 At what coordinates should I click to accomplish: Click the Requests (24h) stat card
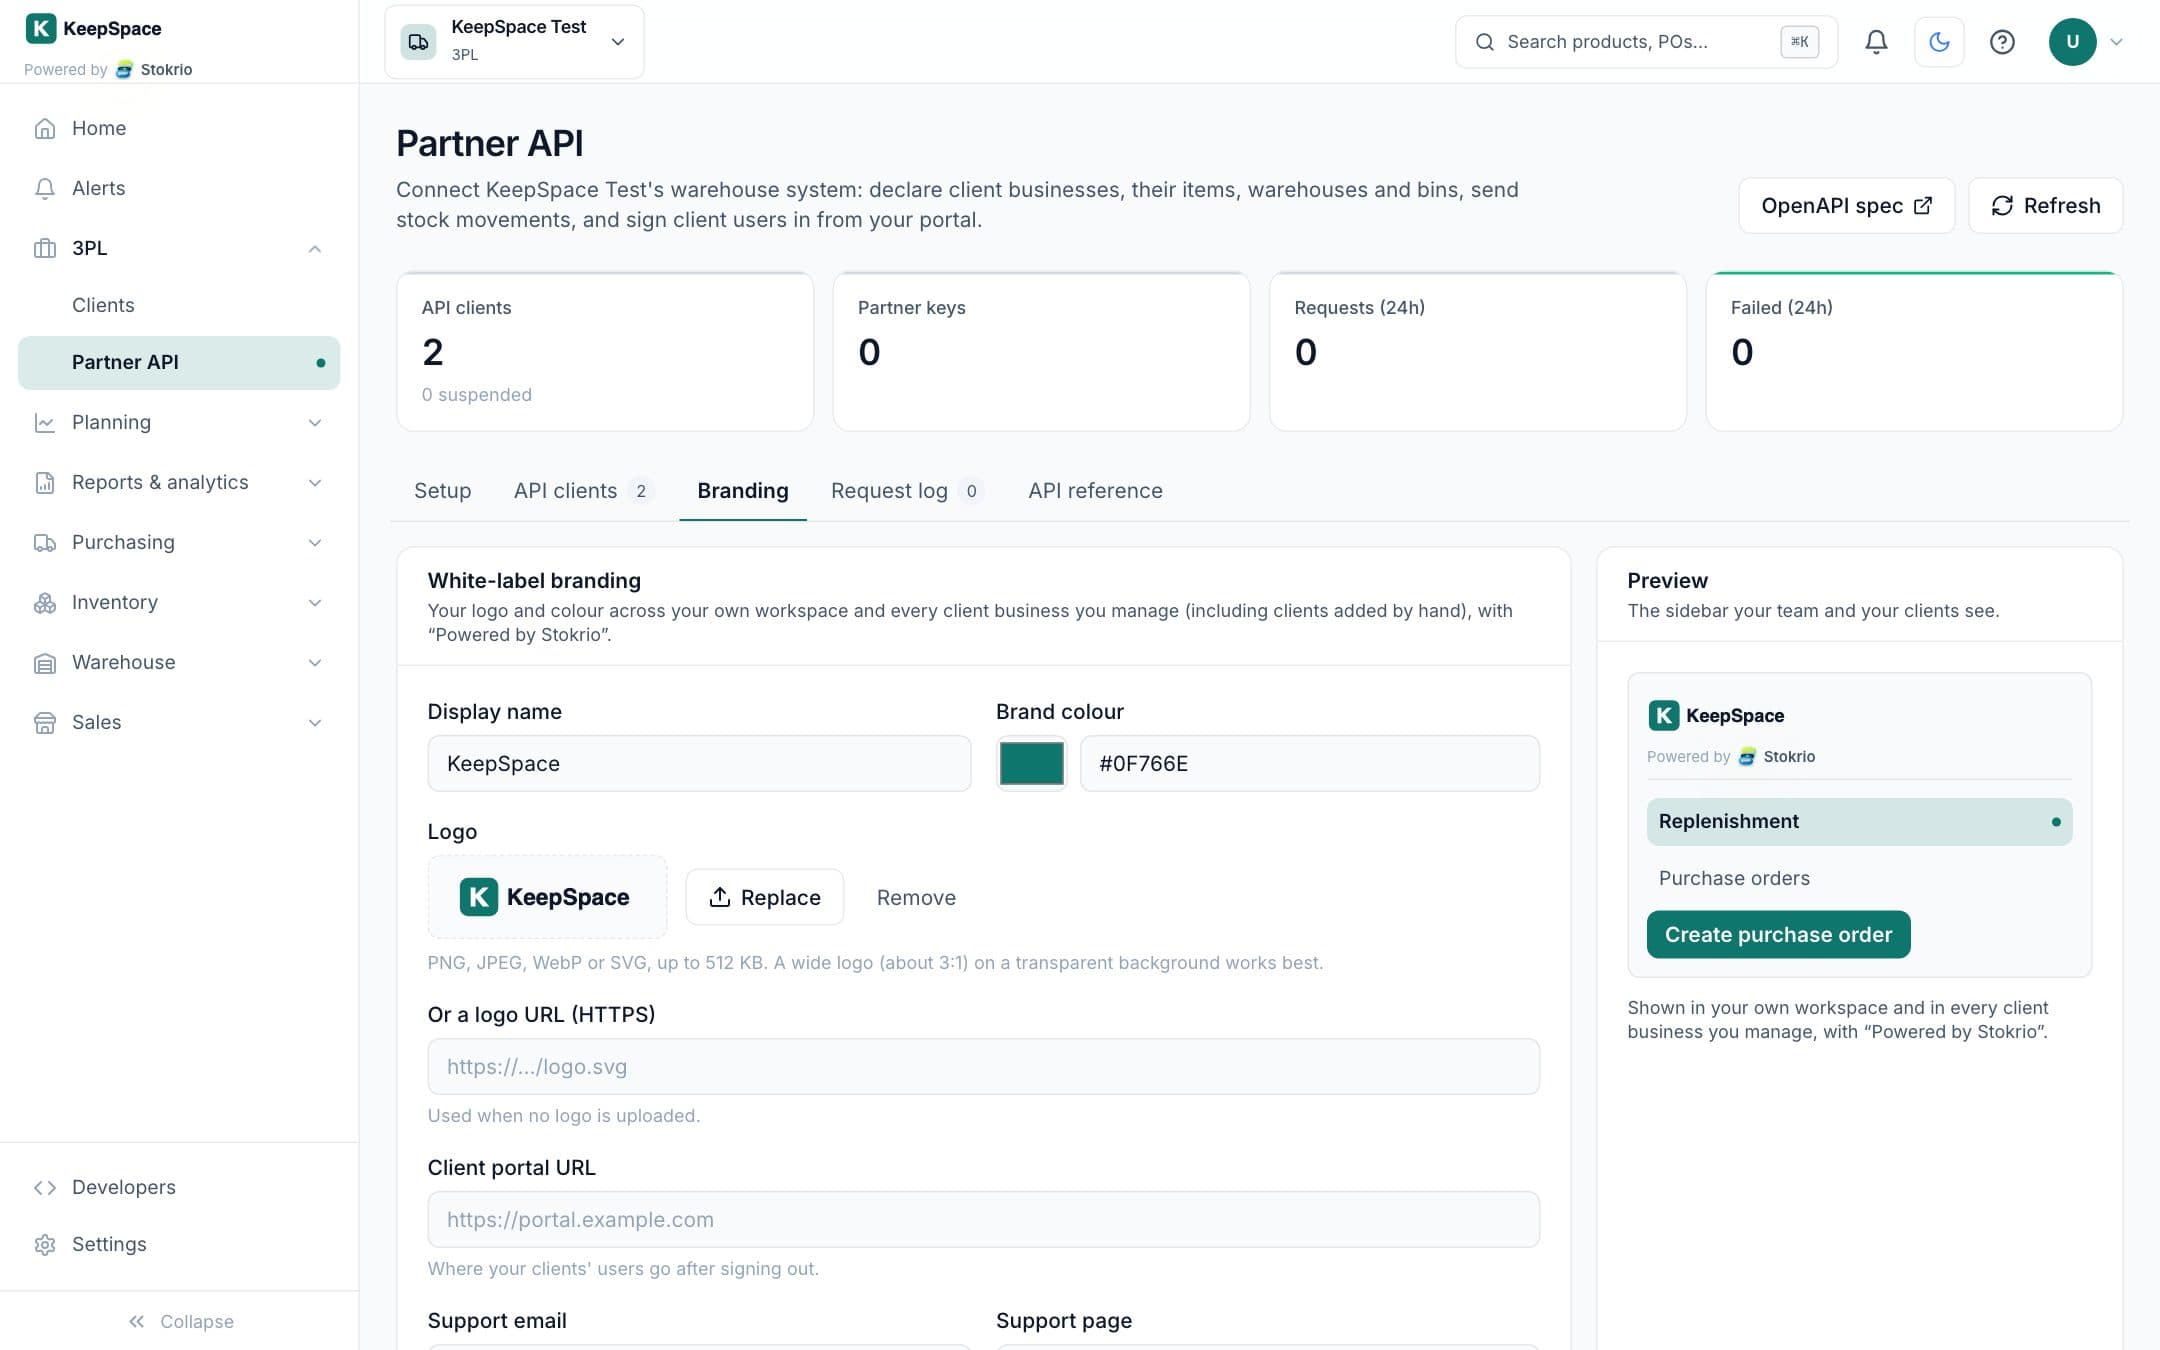(1478, 351)
